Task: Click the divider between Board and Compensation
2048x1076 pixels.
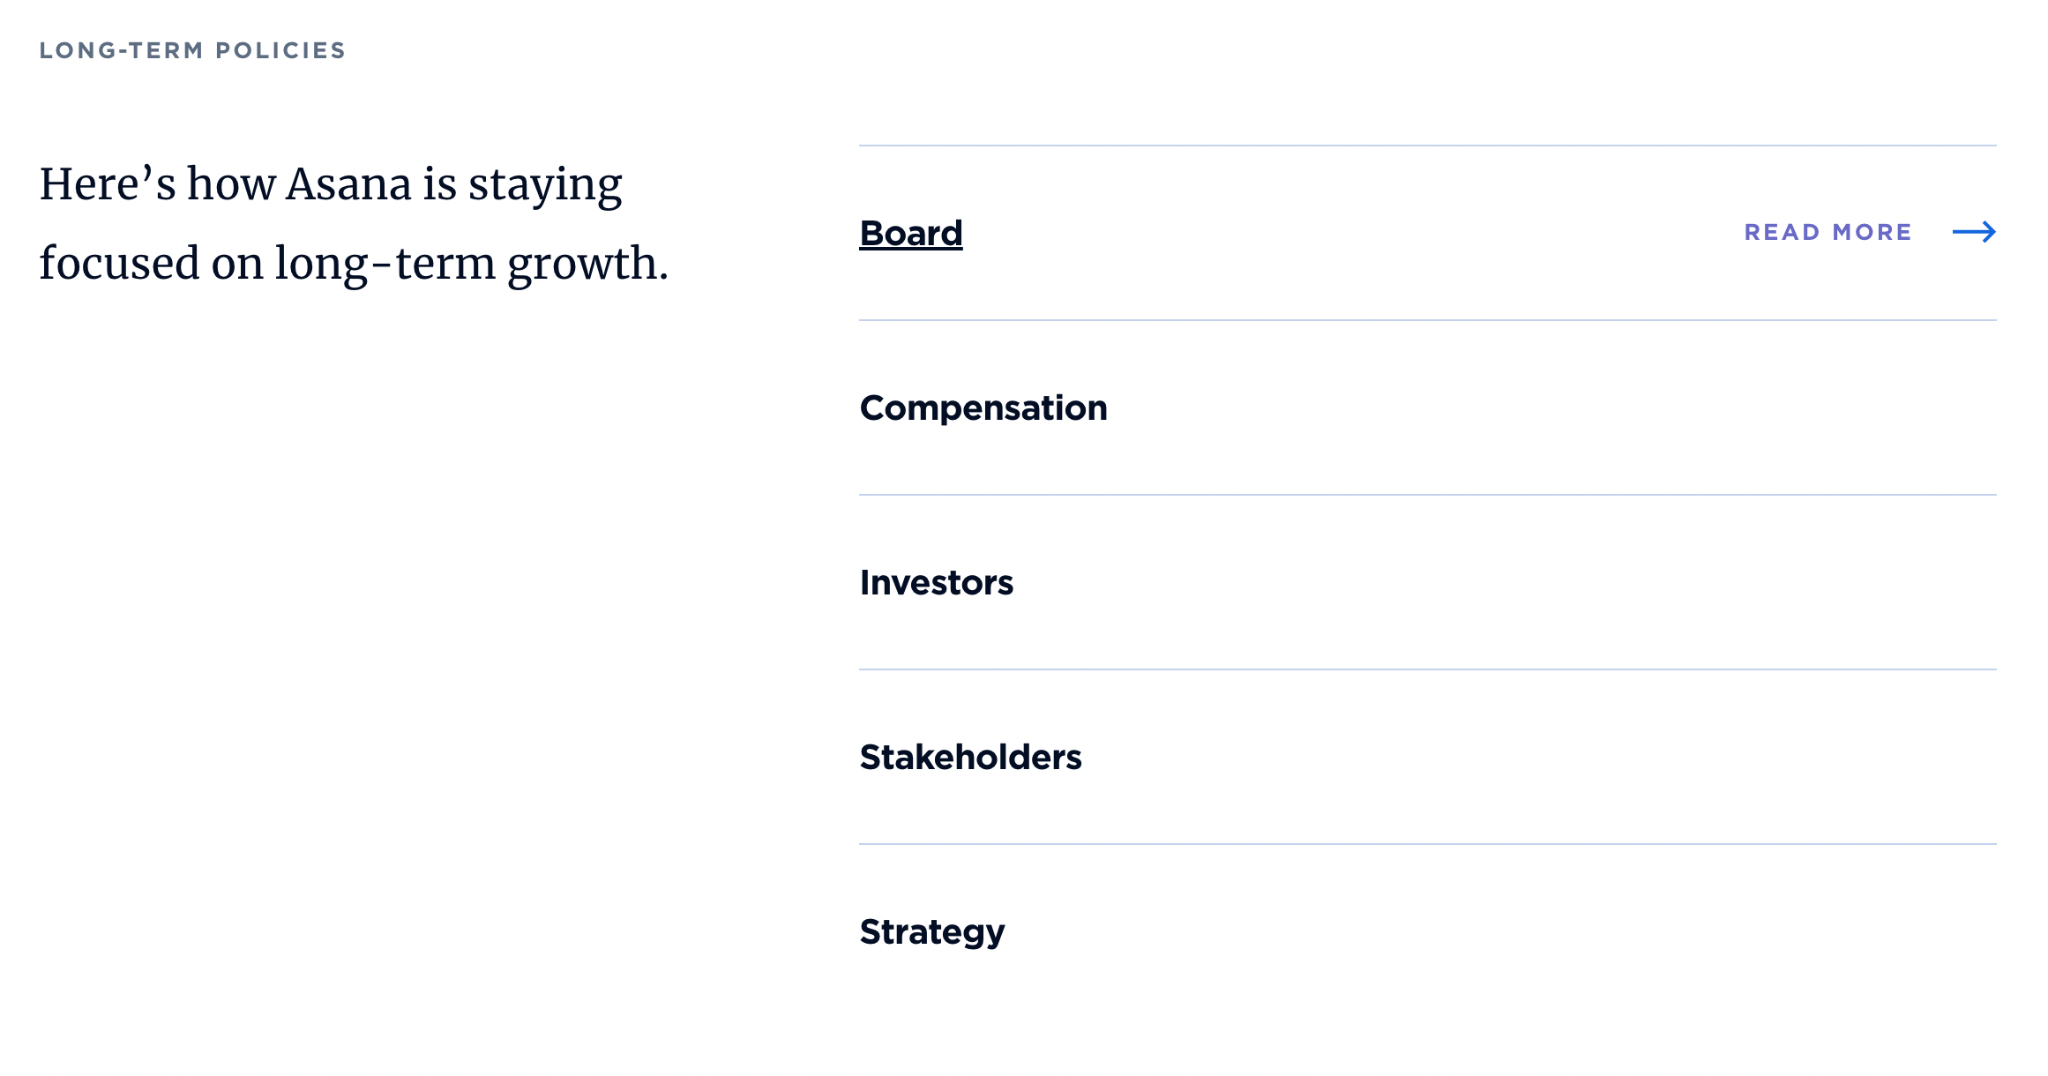Action: pos(1427,320)
